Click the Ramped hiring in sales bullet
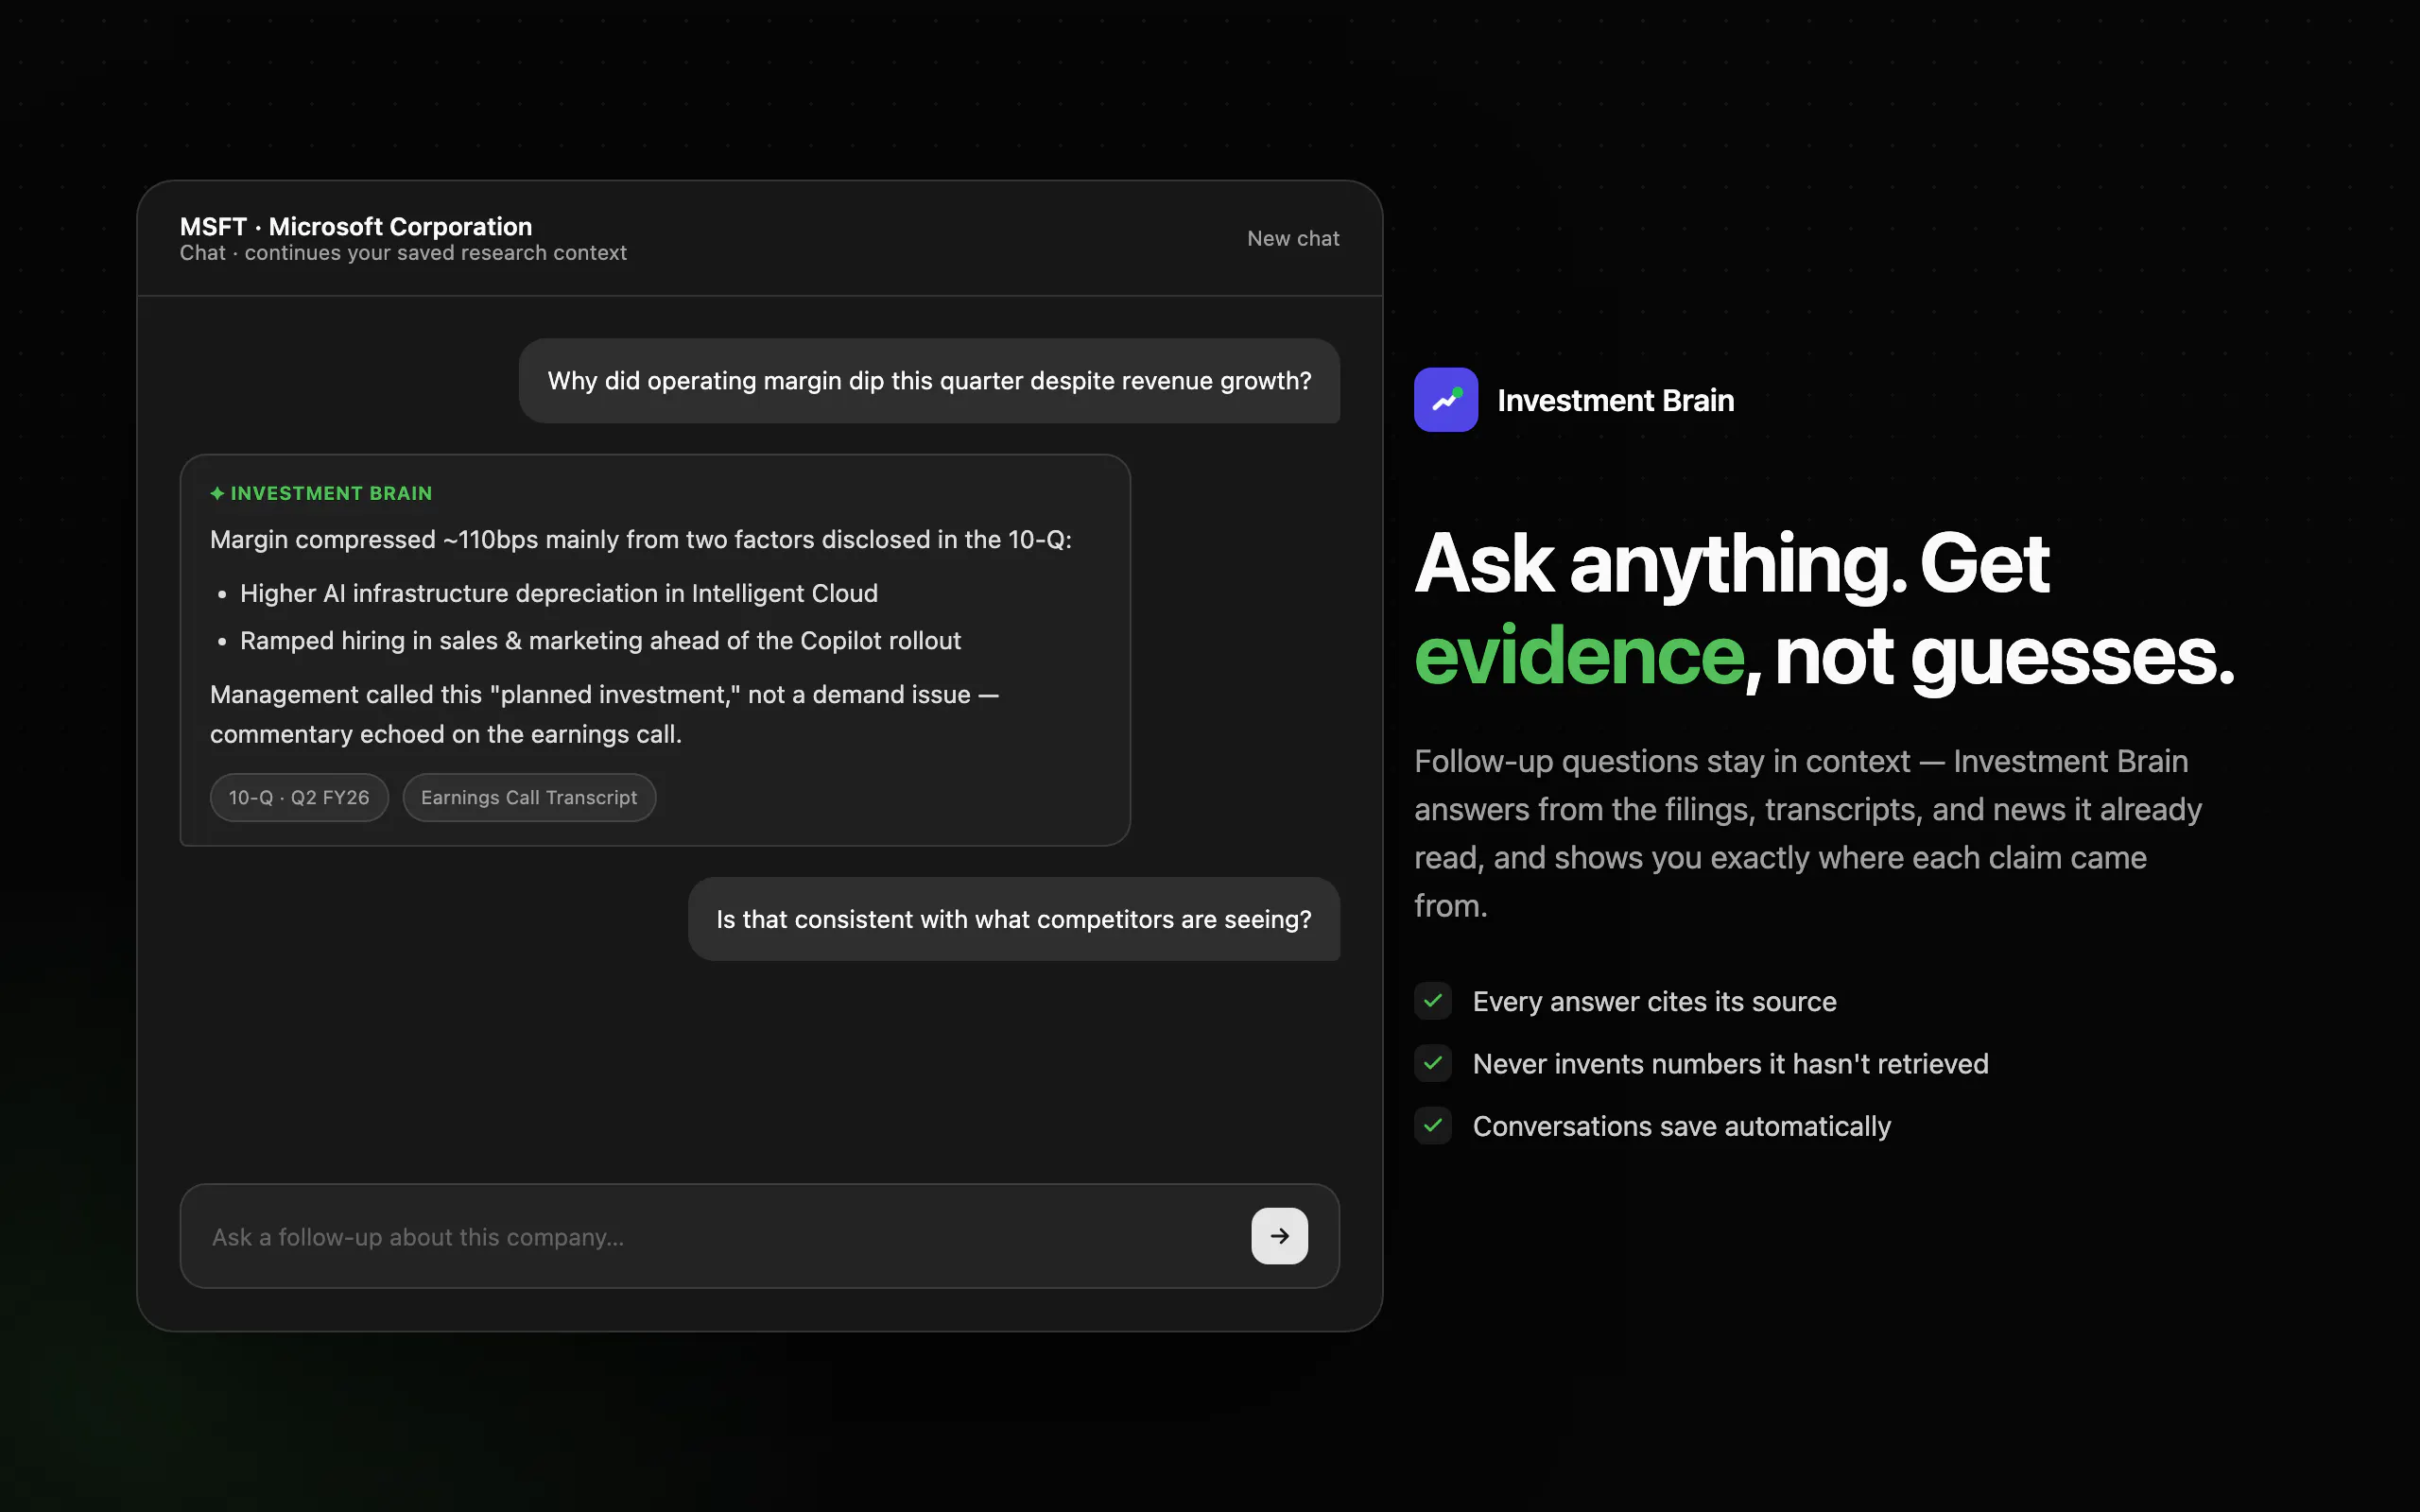 pos(600,641)
